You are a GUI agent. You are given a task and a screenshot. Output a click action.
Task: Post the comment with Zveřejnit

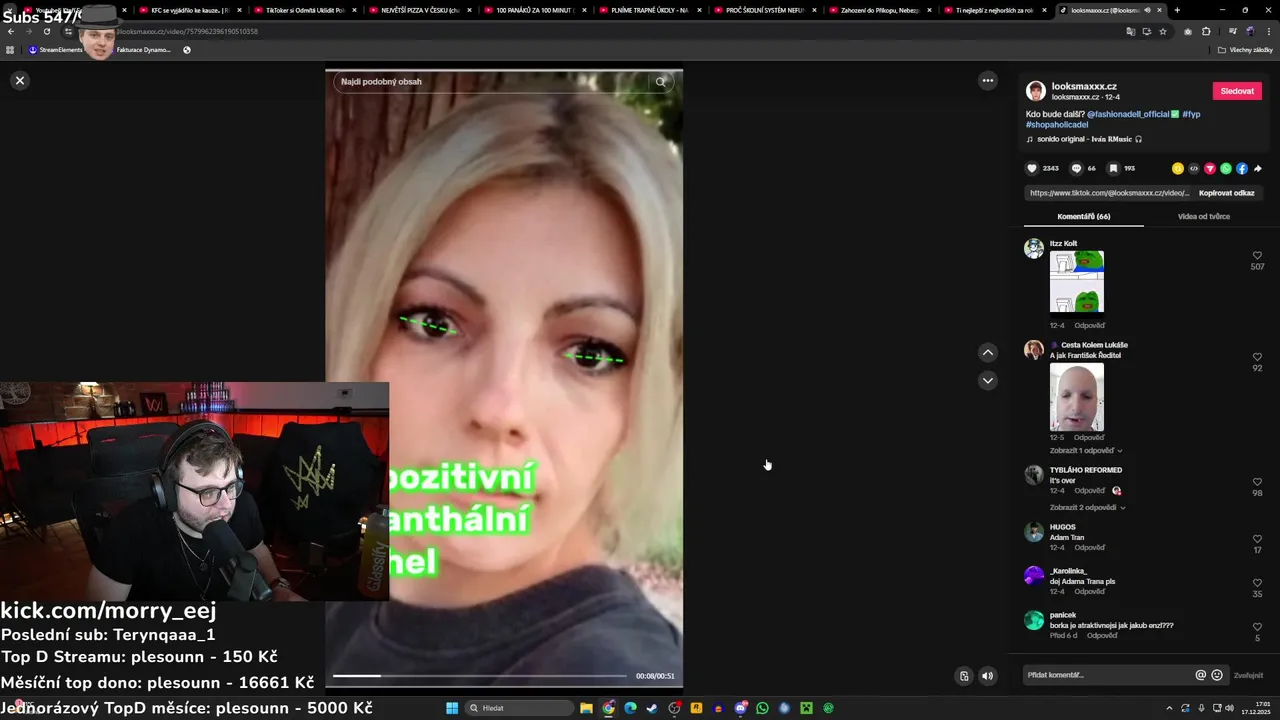coord(1248,675)
